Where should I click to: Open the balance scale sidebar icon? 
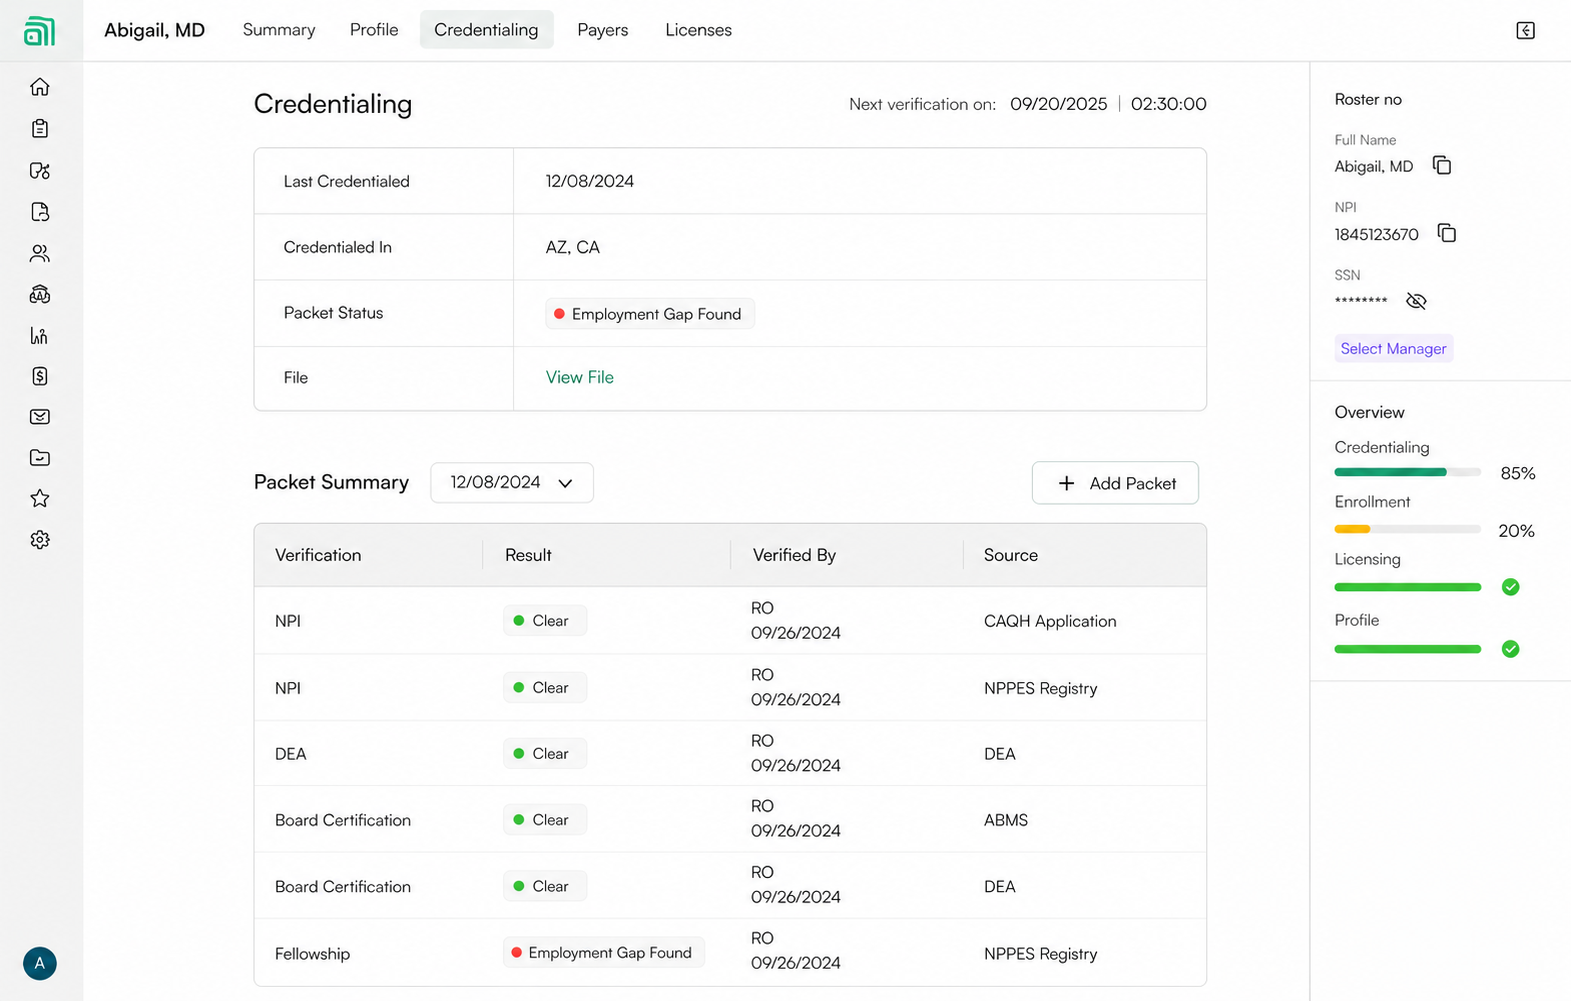(40, 294)
